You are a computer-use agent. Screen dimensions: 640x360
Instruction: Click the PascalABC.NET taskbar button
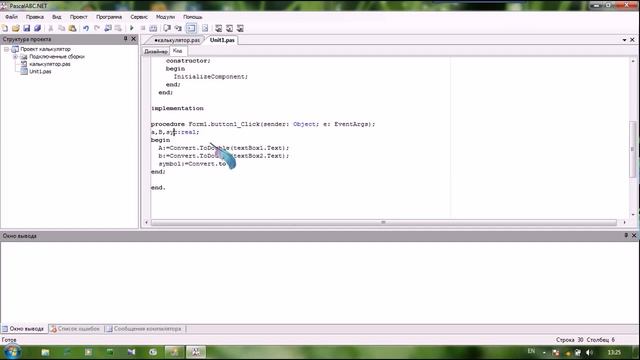click(196, 352)
